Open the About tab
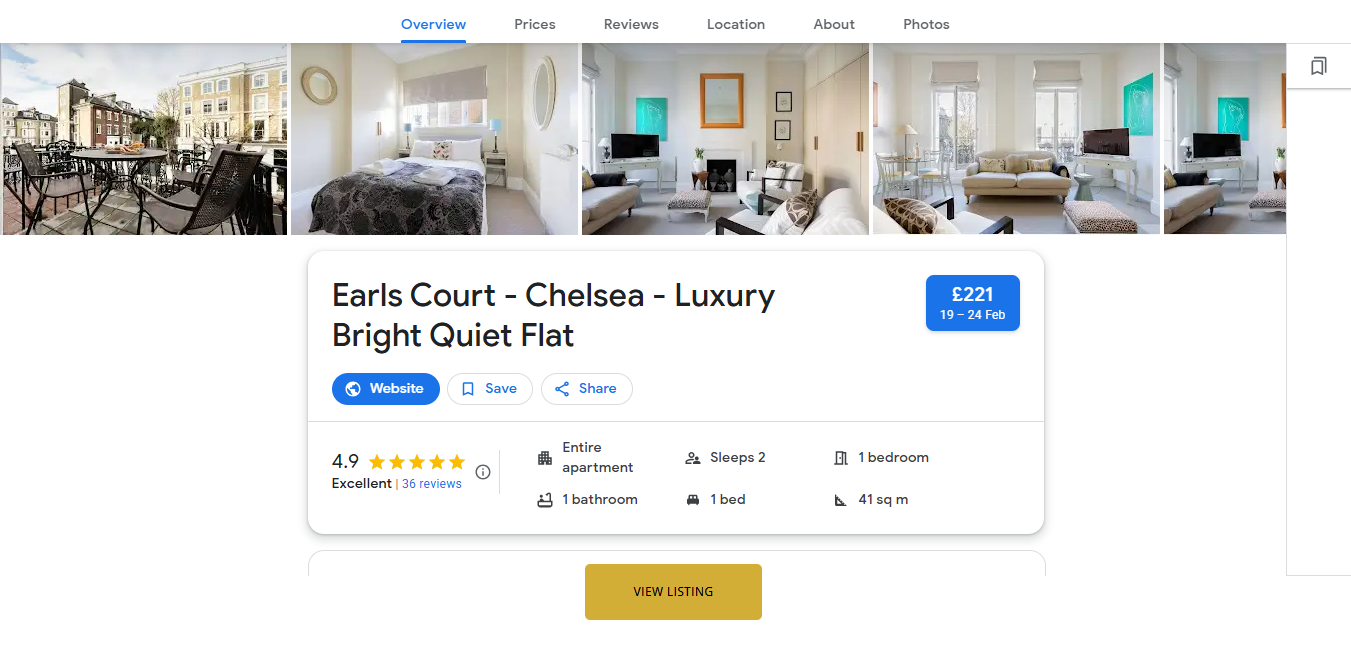The width and height of the screenshot is (1351, 664). coord(834,24)
